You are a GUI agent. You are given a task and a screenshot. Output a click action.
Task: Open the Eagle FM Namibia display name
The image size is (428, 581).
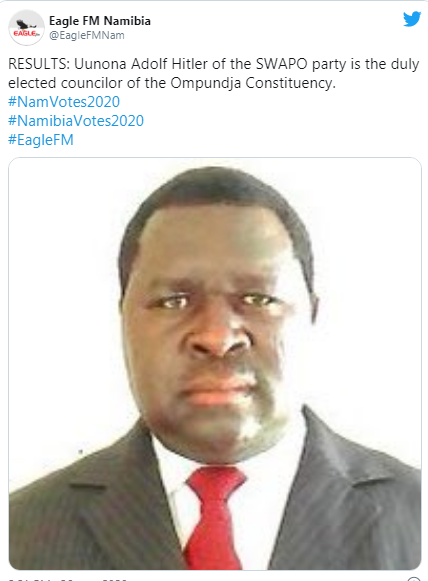pyautogui.click(x=100, y=21)
